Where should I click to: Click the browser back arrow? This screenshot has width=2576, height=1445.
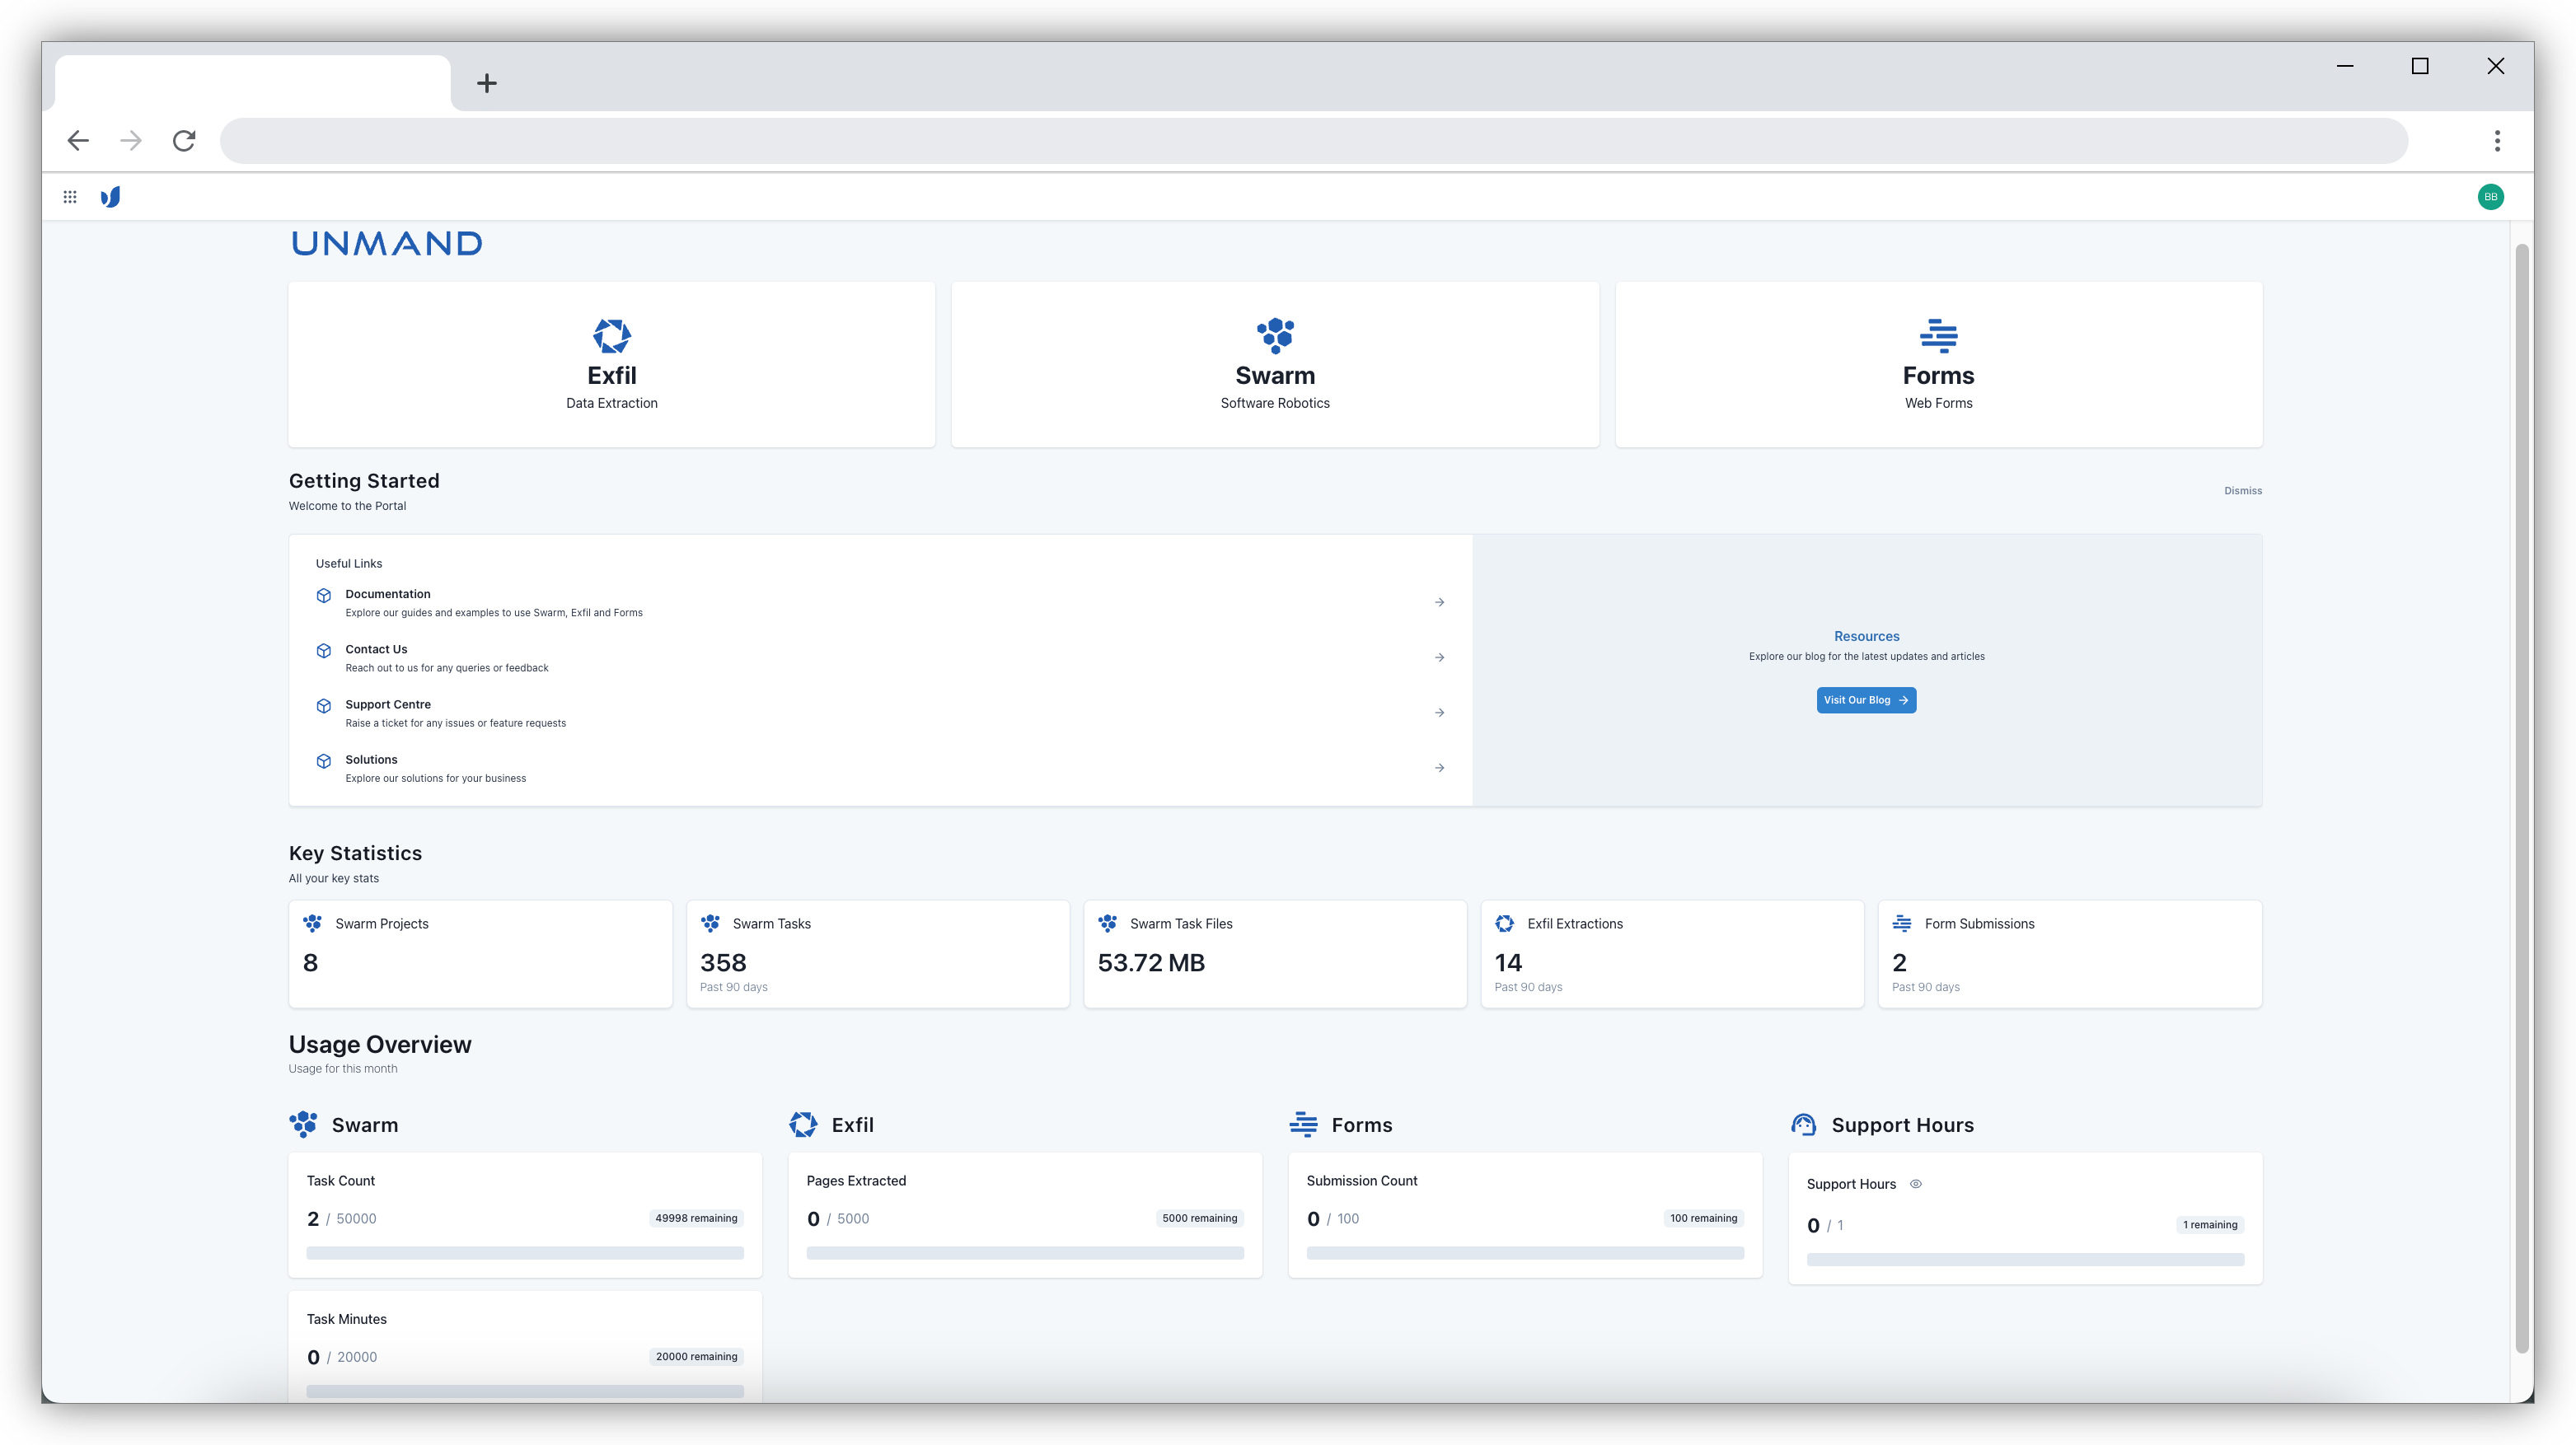pyautogui.click(x=78, y=141)
